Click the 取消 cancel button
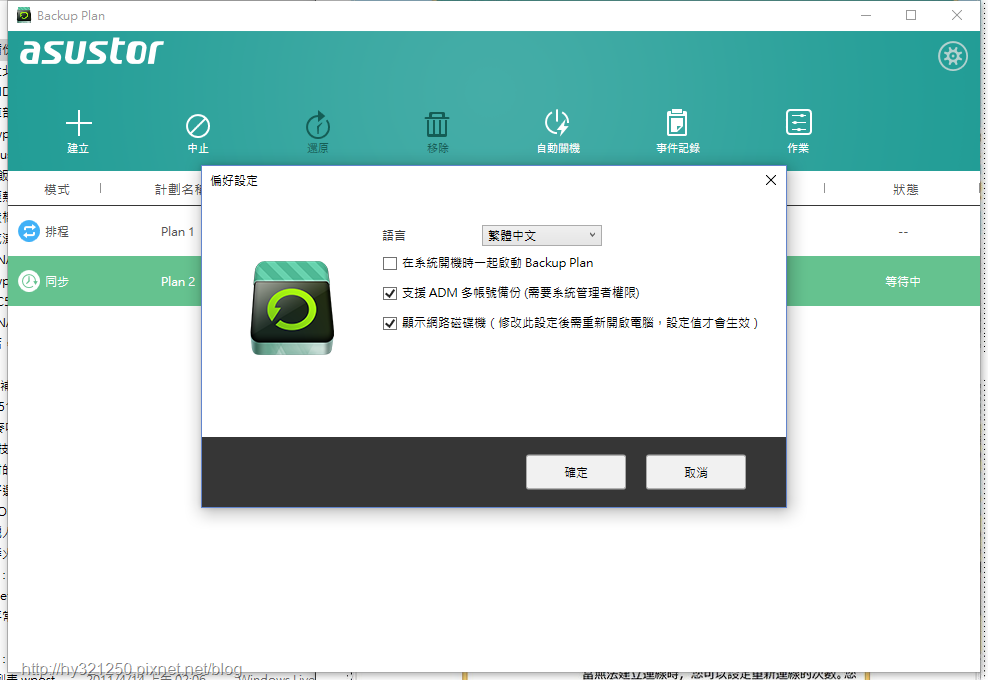 tap(696, 472)
